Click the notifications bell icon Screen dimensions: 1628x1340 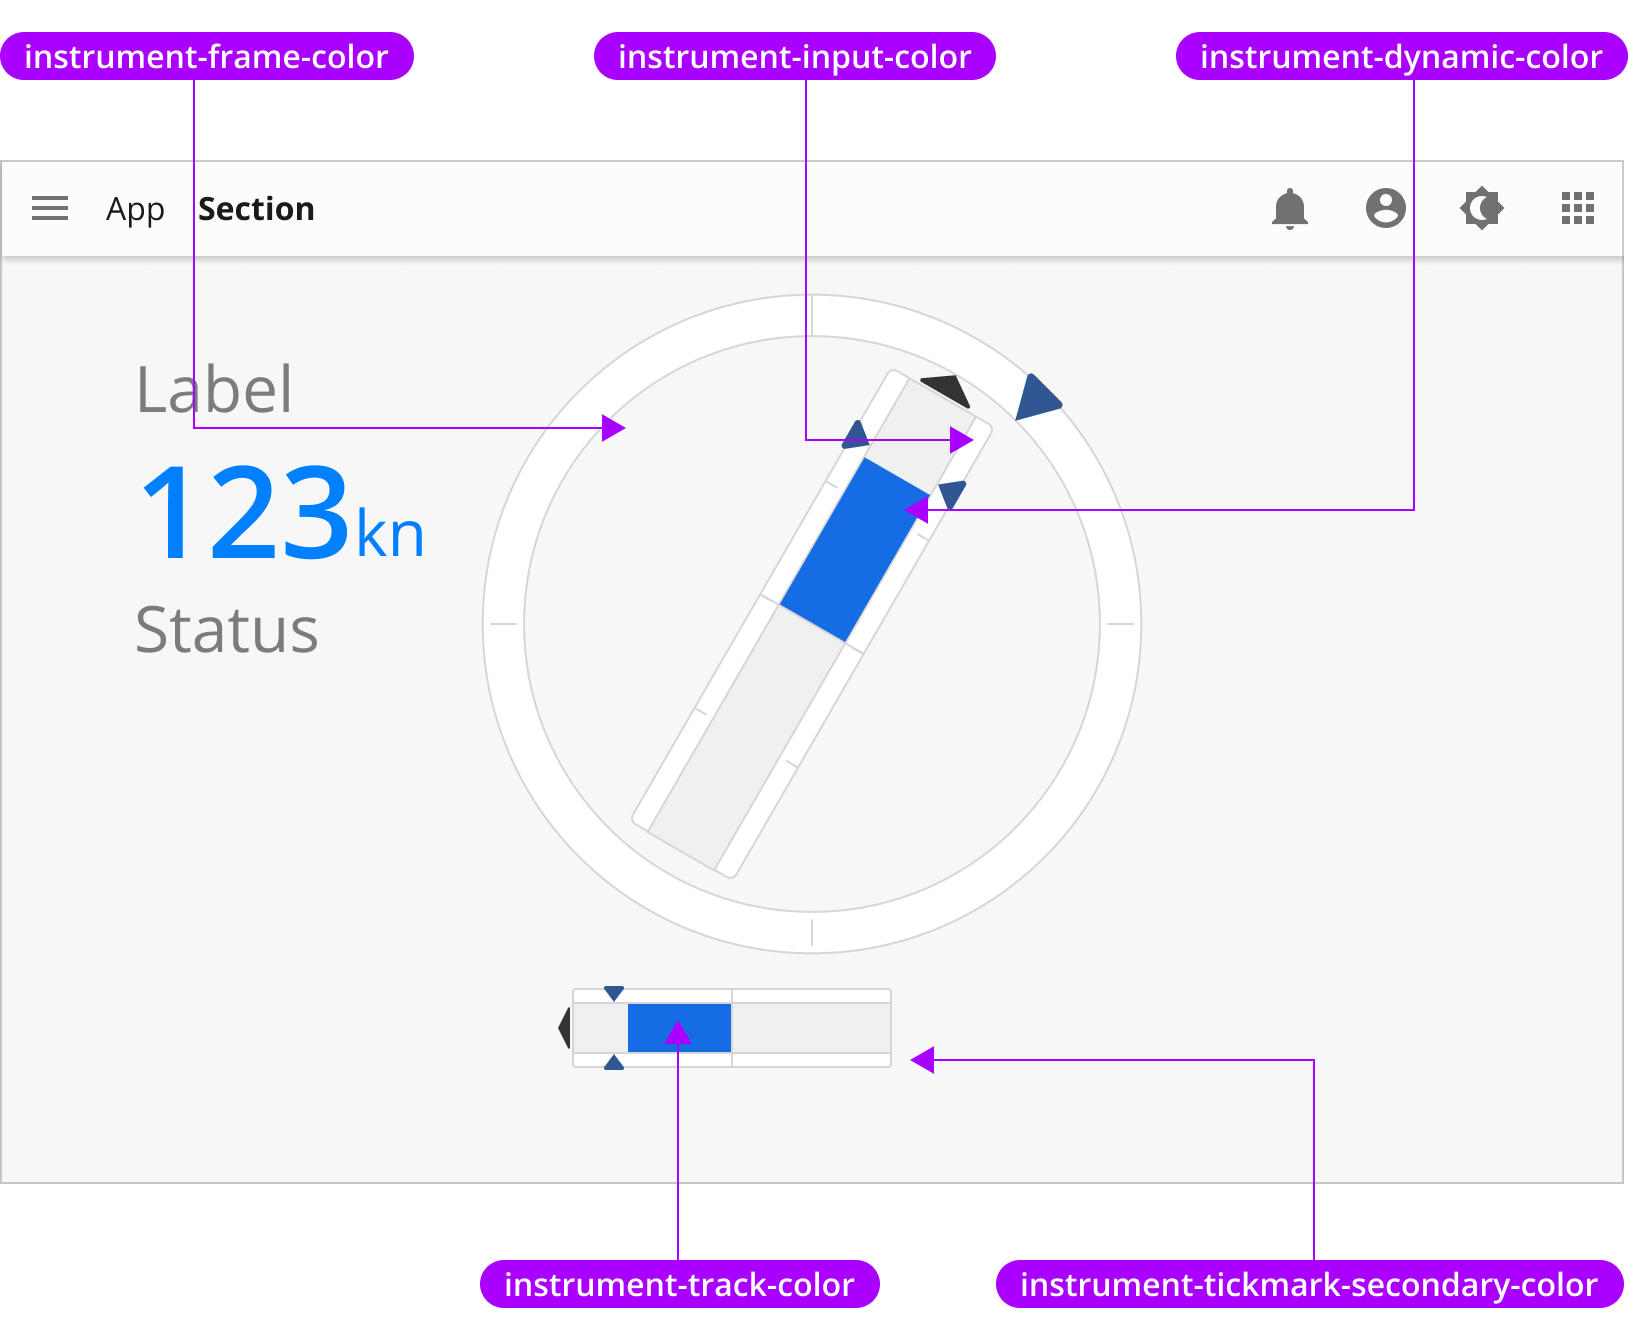[1290, 209]
